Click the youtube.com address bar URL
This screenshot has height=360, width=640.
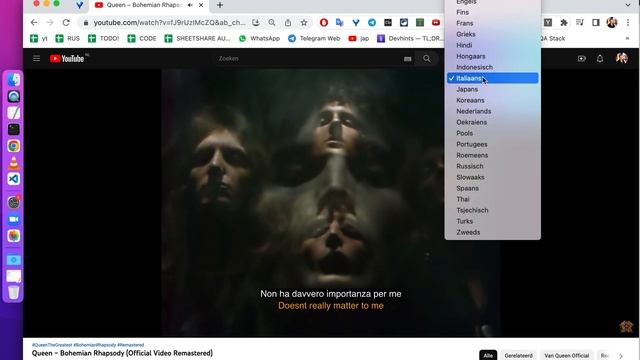click(x=169, y=23)
